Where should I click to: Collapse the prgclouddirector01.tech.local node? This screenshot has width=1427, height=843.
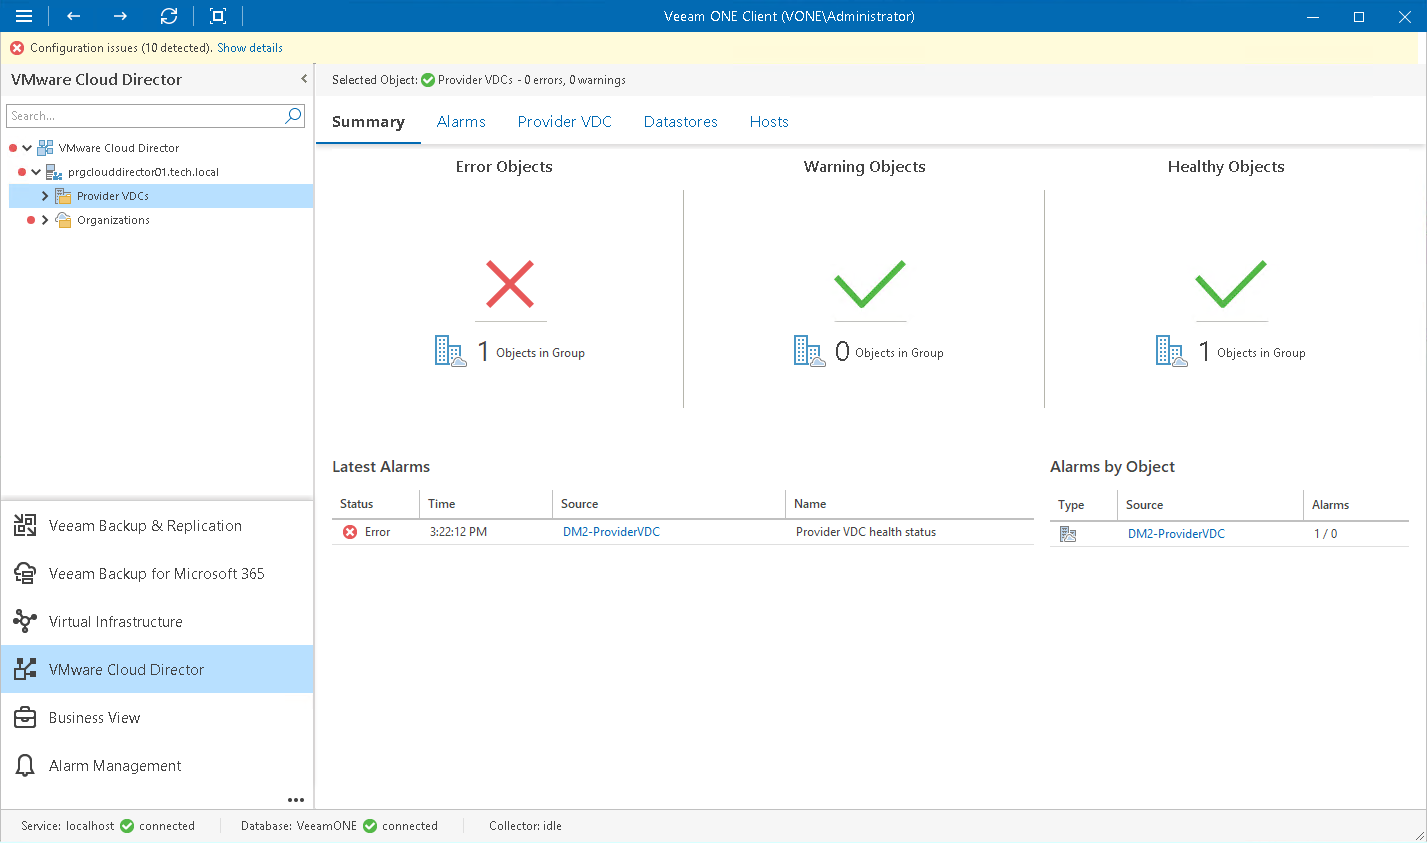click(x=36, y=172)
